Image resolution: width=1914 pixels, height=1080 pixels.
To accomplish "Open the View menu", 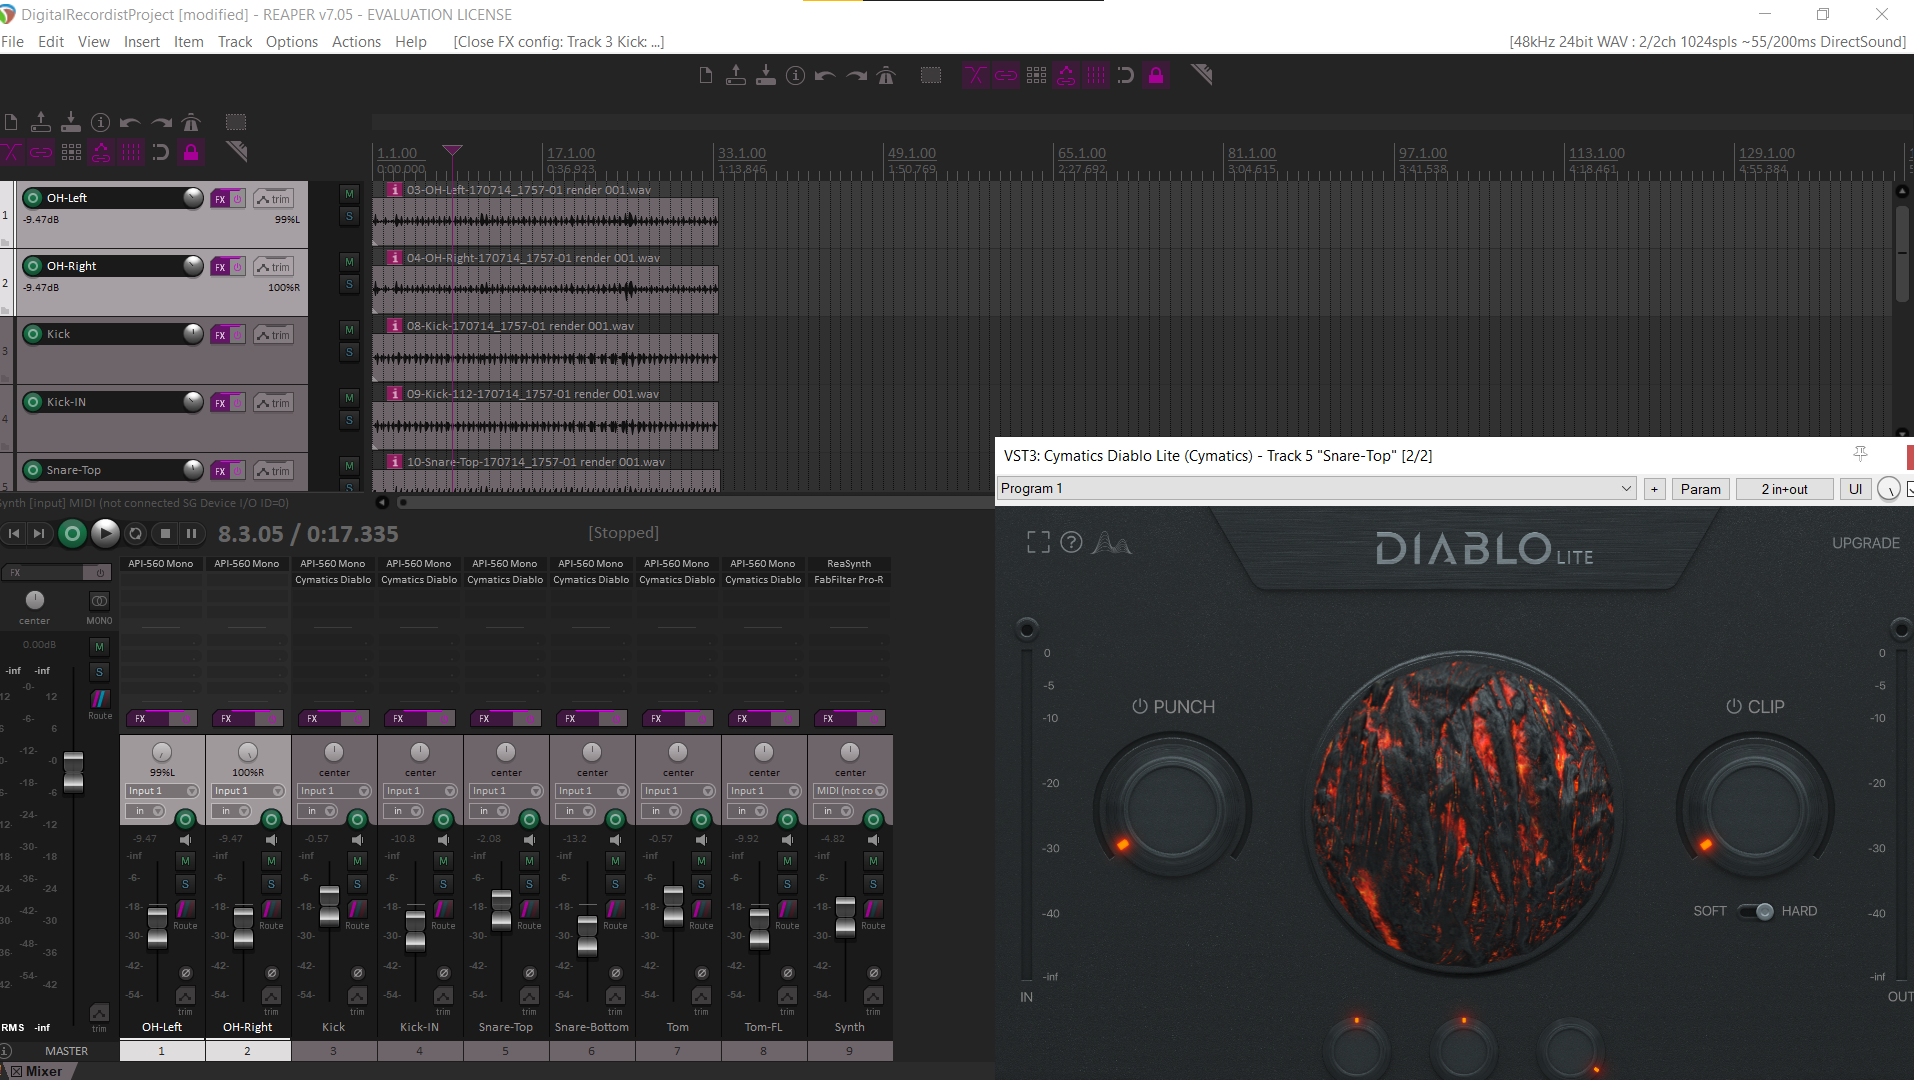I will pos(94,42).
